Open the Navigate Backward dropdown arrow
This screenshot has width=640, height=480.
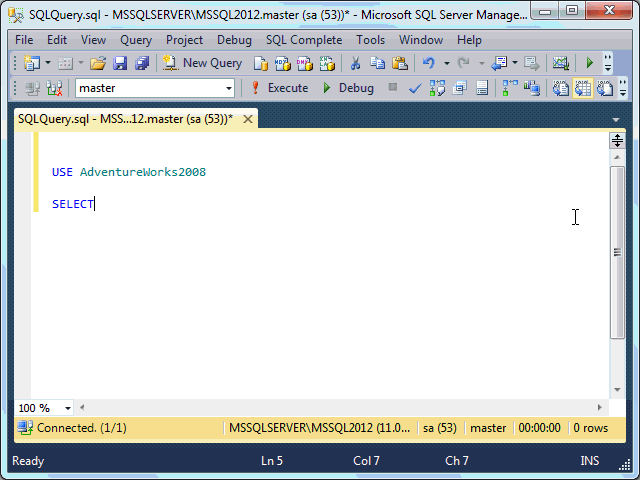point(515,63)
